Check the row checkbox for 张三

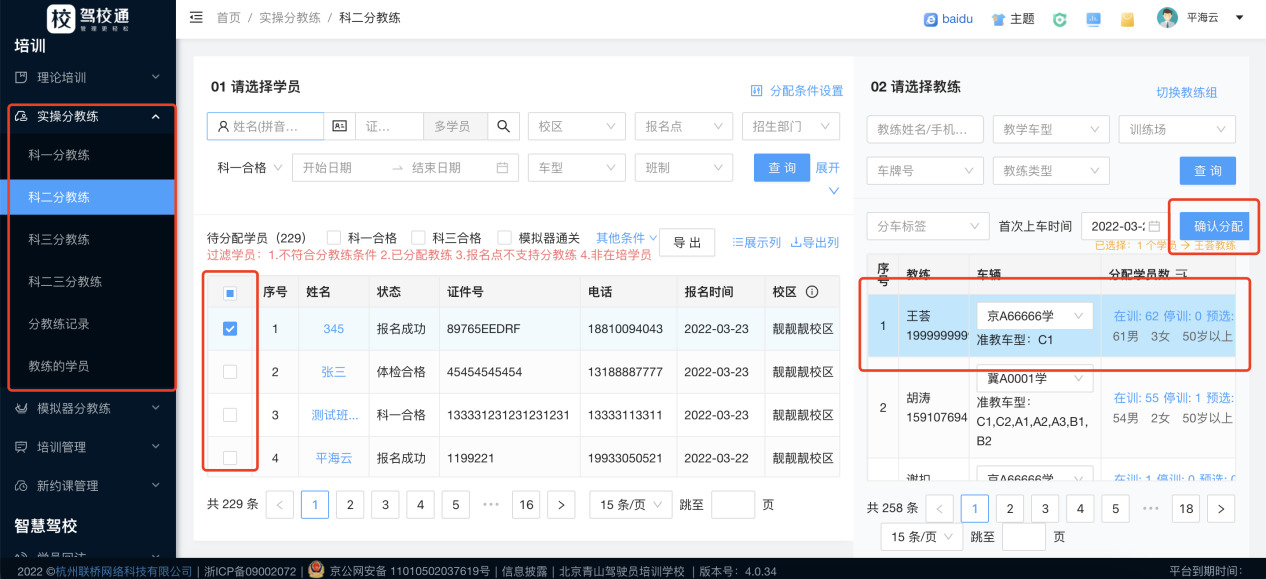230,372
